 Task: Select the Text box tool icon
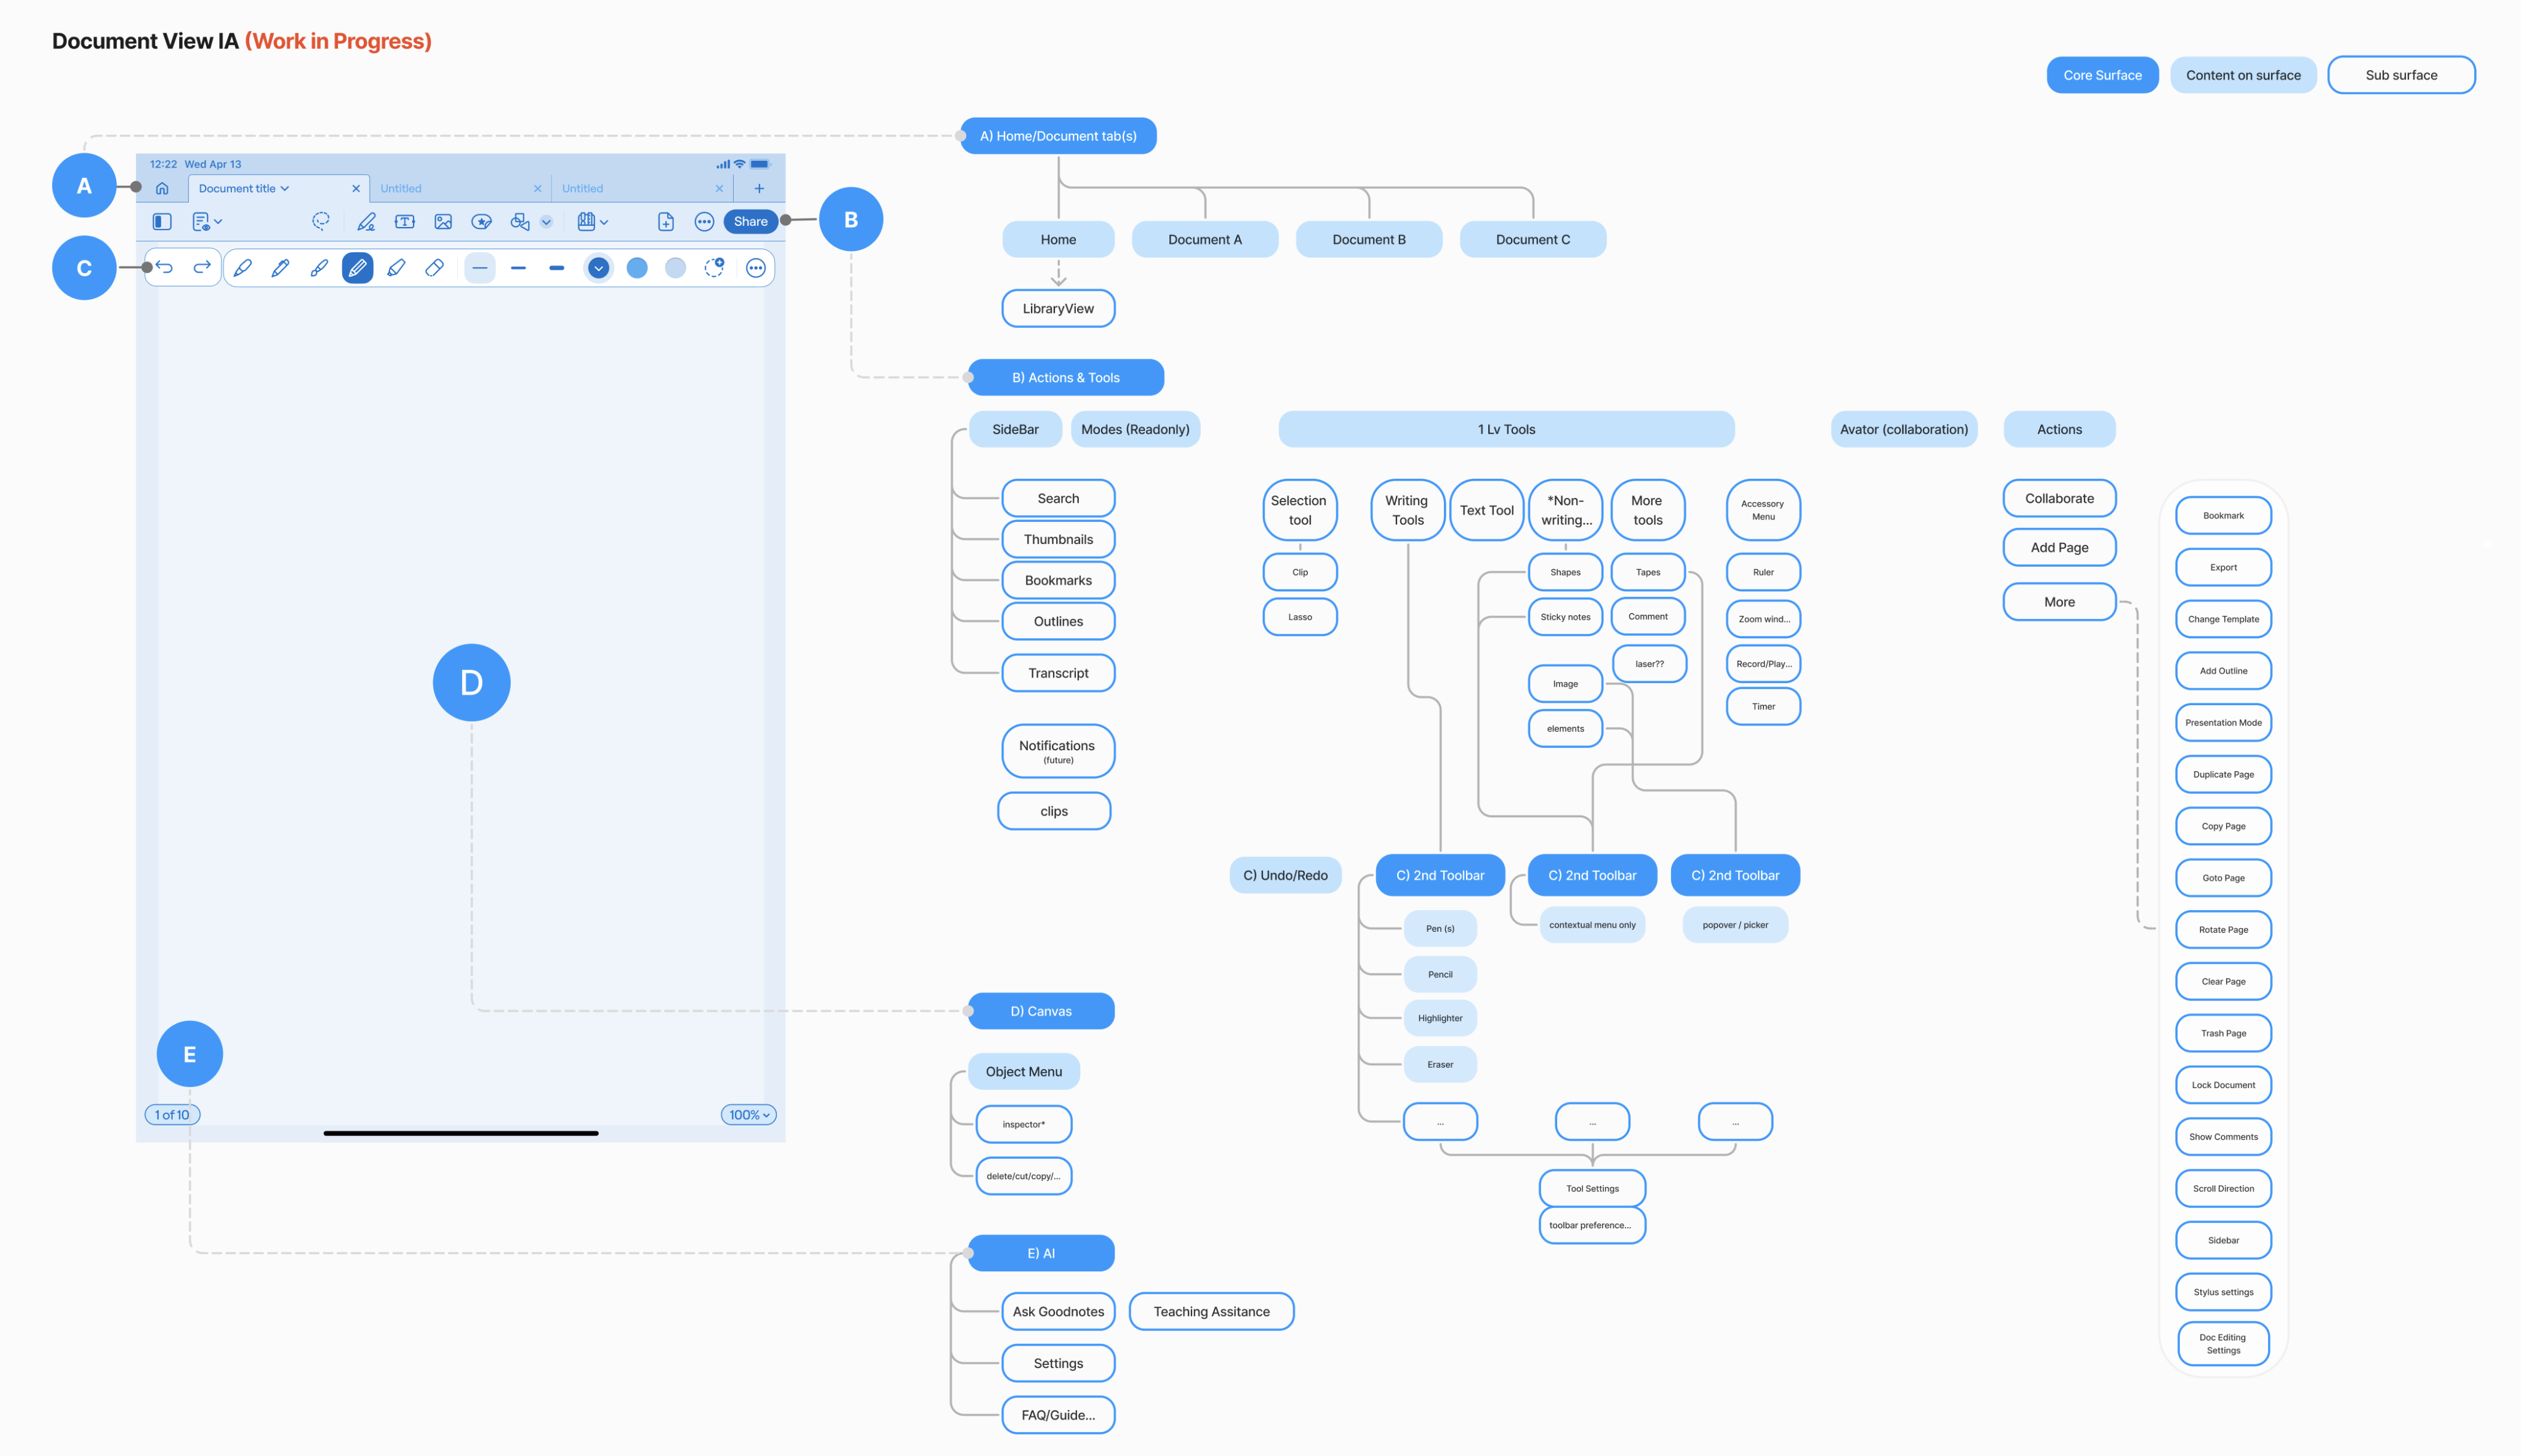point(404,222)
